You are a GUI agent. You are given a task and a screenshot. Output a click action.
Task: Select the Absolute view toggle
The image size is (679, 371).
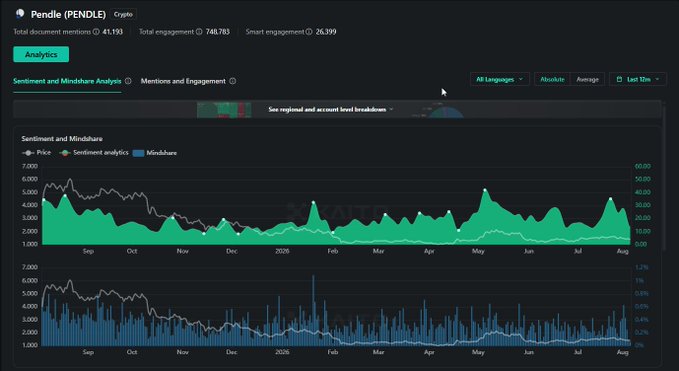point(552,79)
